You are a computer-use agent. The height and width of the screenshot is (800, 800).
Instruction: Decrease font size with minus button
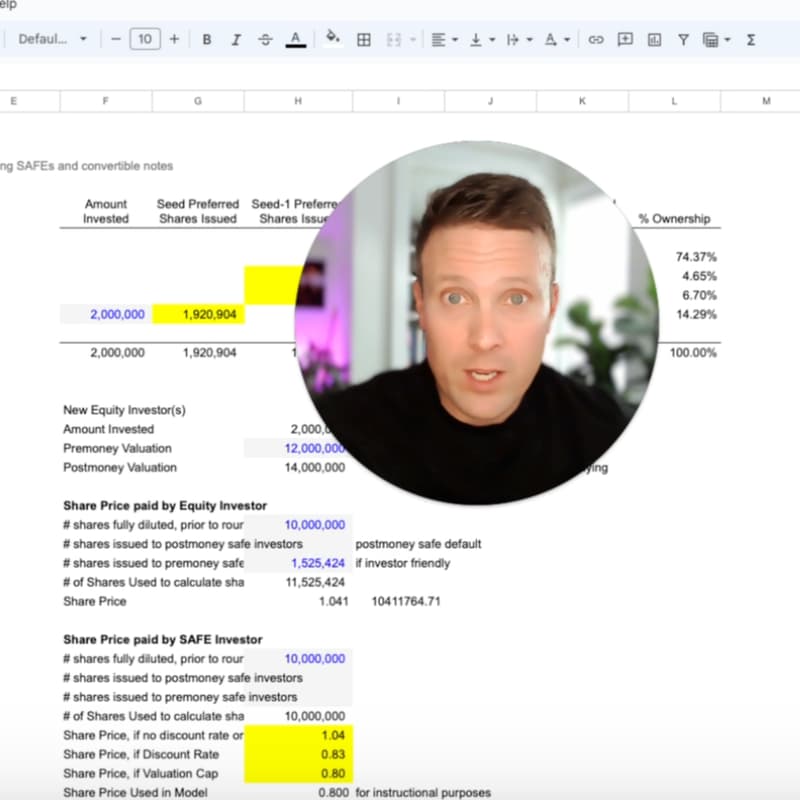click(x=116, y=40)
